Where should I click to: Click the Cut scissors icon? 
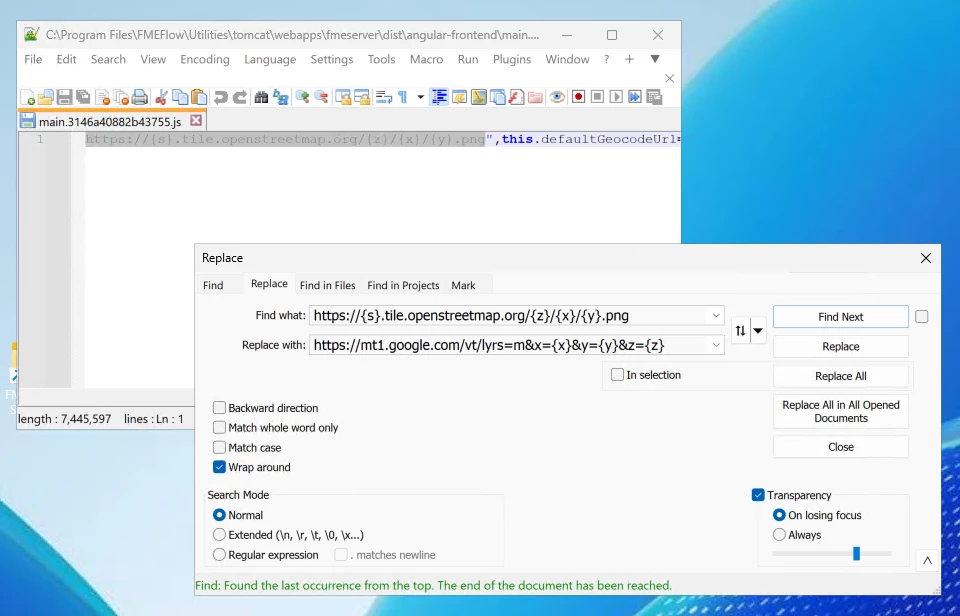[161, 97]
